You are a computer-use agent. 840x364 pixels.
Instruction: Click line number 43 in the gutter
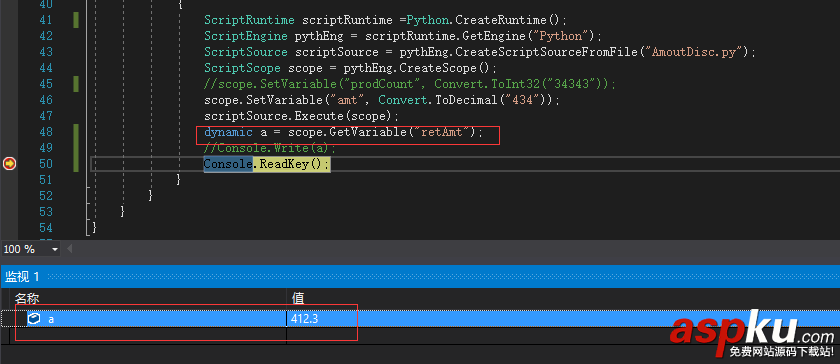[46, 53]
